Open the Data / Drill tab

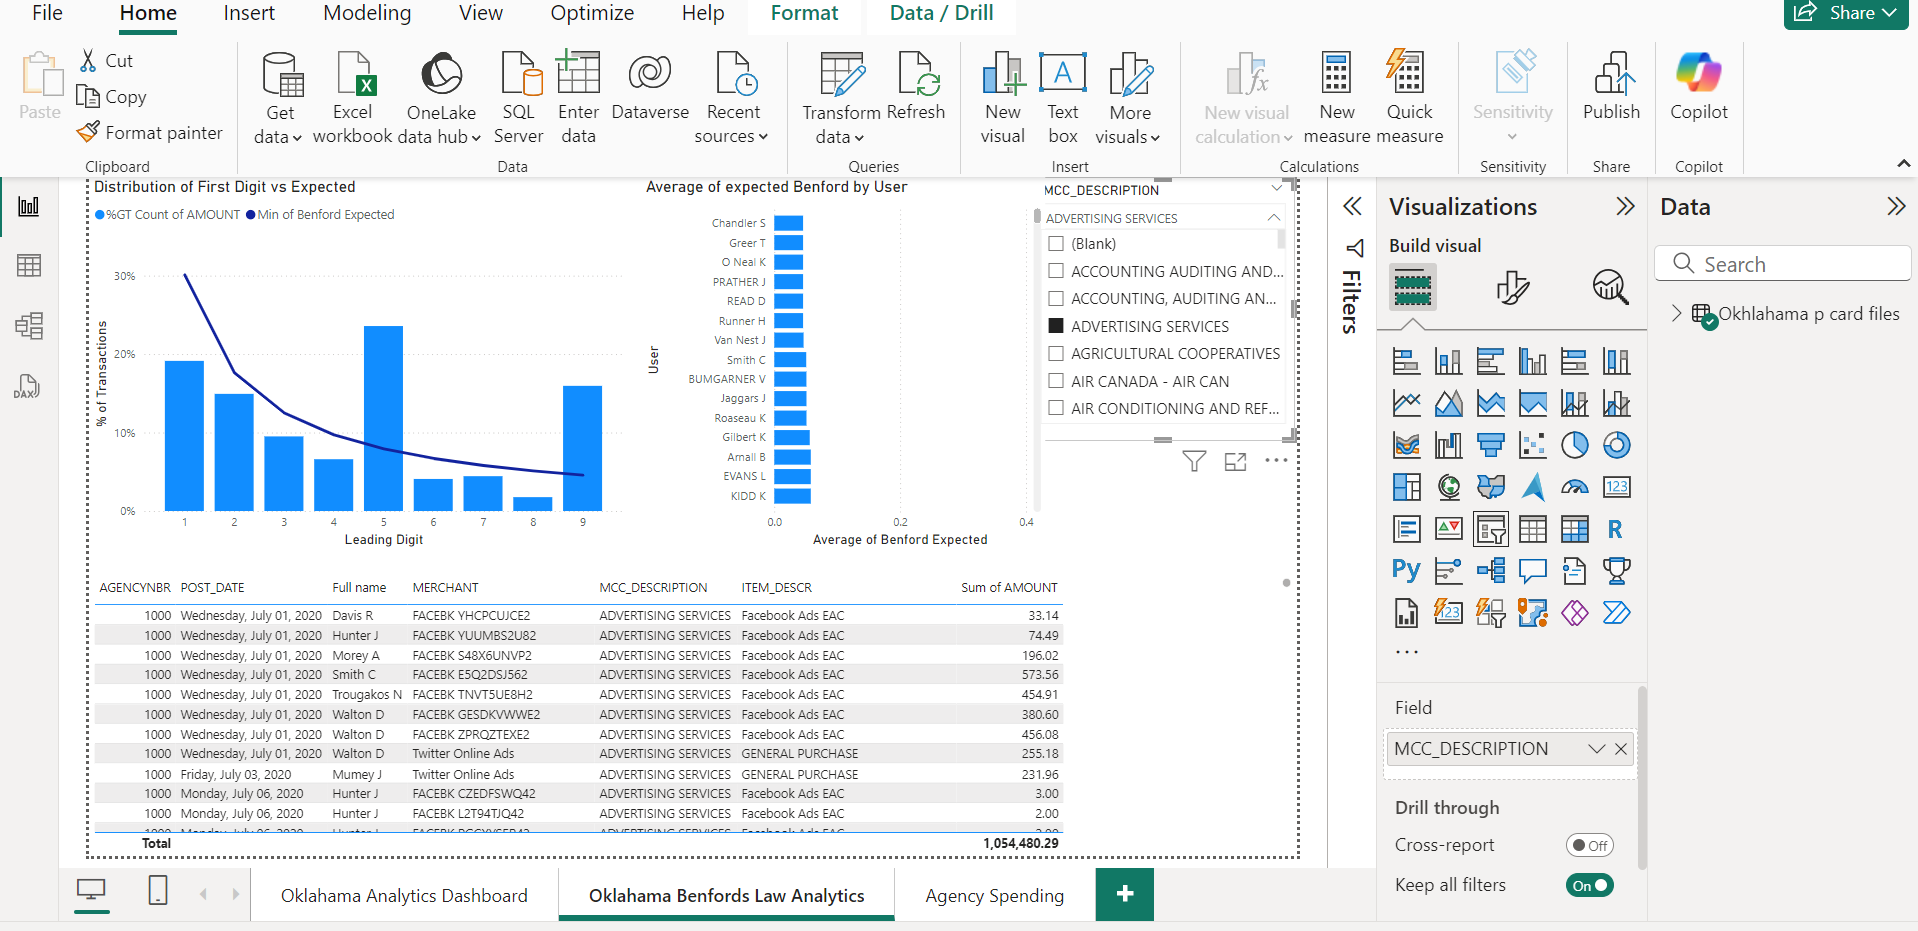[941, 13]
